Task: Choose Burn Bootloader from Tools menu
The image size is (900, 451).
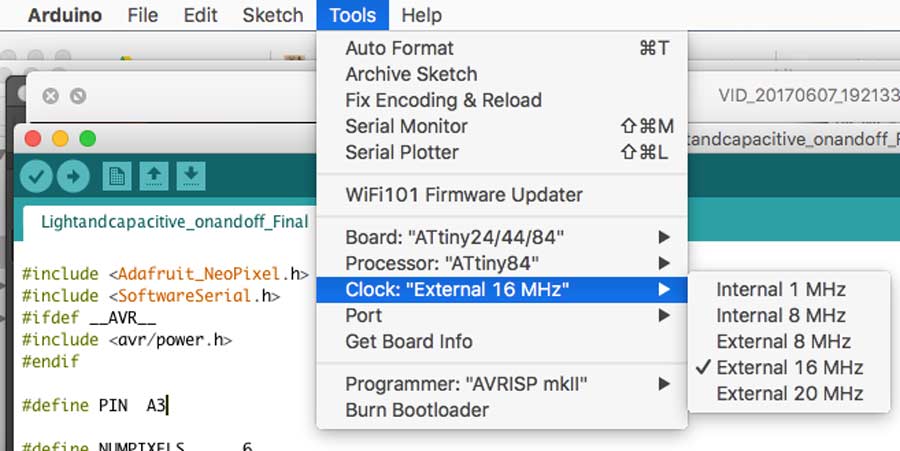Action: [417, 410]
